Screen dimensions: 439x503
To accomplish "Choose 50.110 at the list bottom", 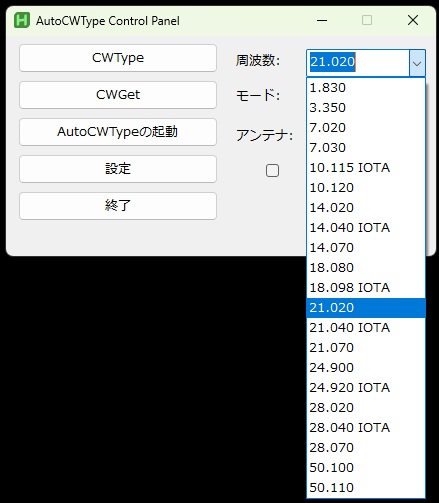I will pyautogui.click(x=366, y=488).
